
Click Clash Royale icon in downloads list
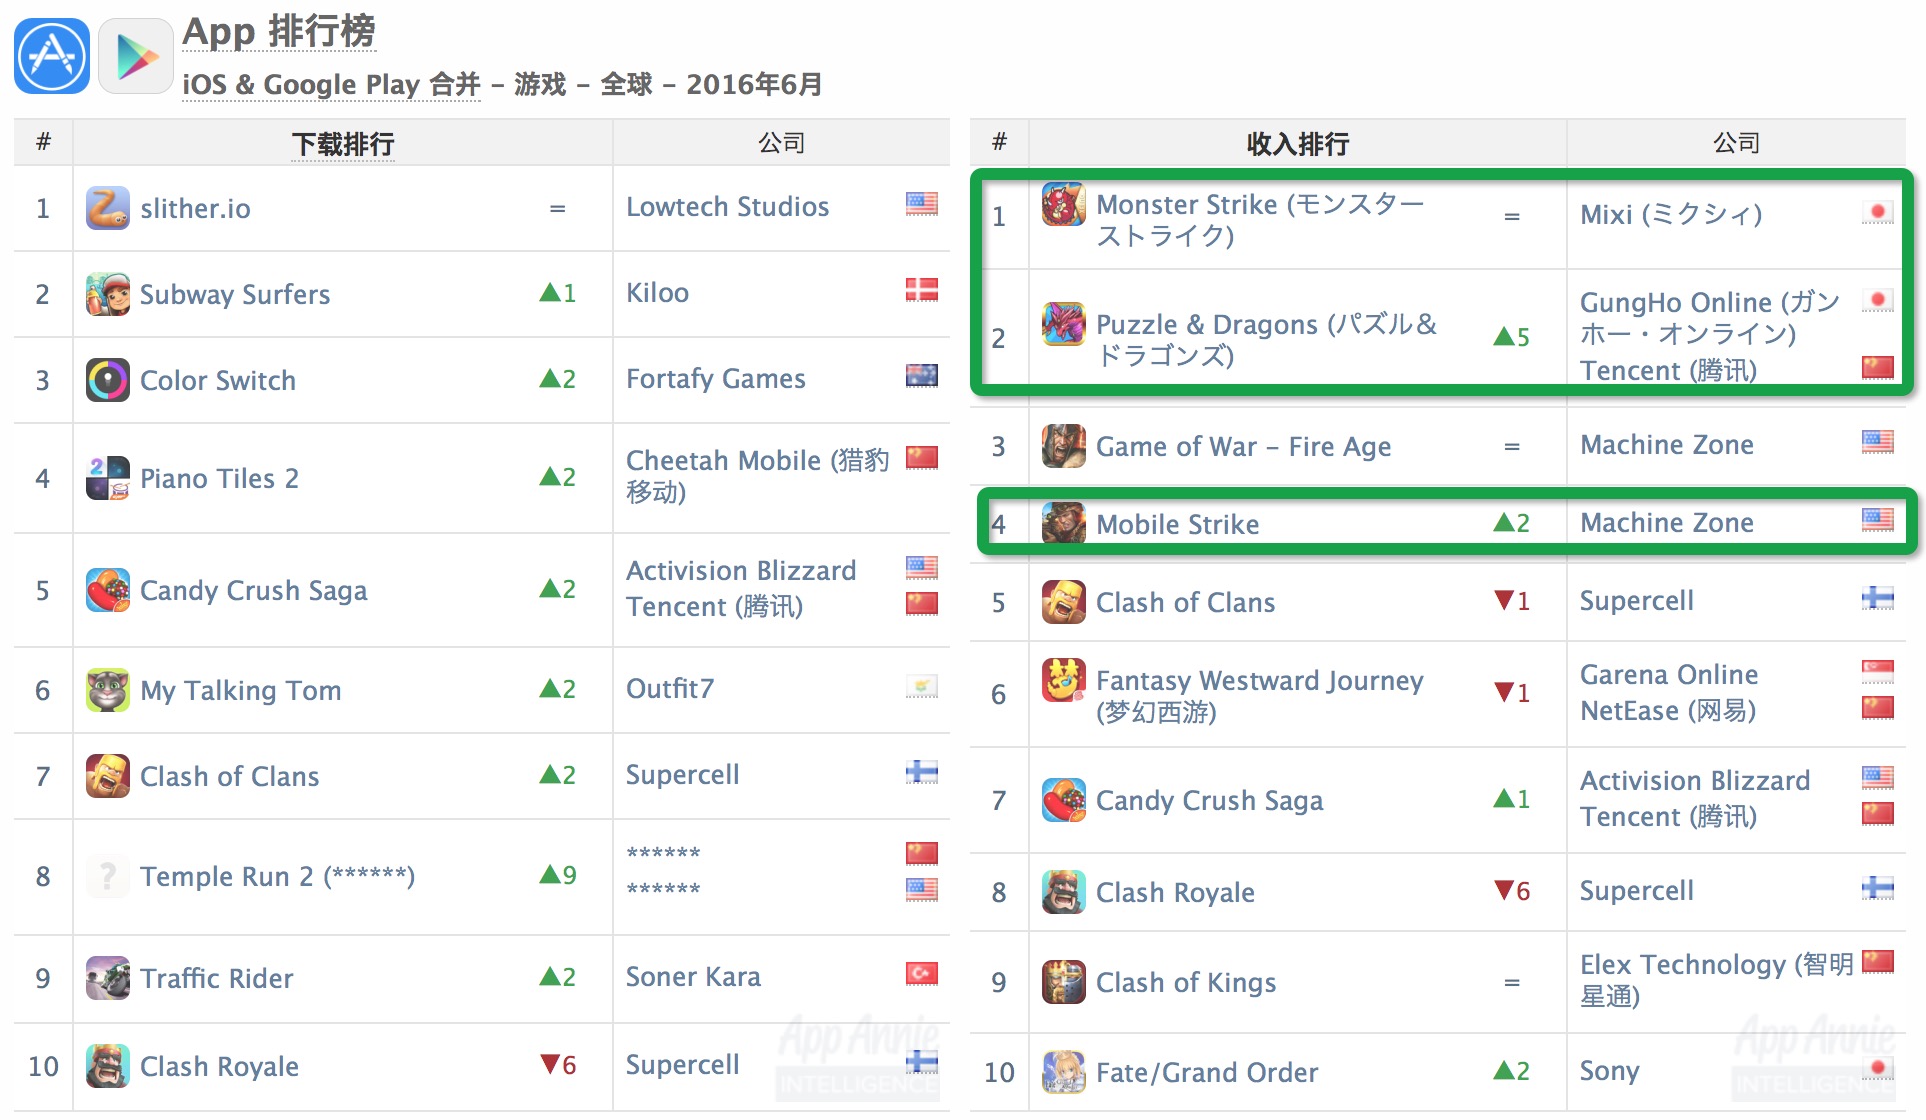[x=108, y=1066]
